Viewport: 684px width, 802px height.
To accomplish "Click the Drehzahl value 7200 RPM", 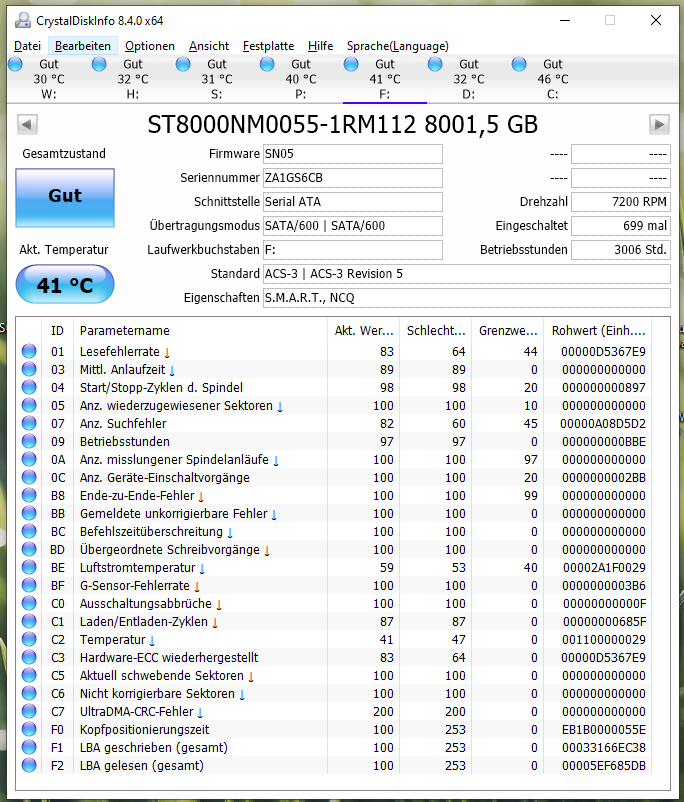I will (621, 202).
